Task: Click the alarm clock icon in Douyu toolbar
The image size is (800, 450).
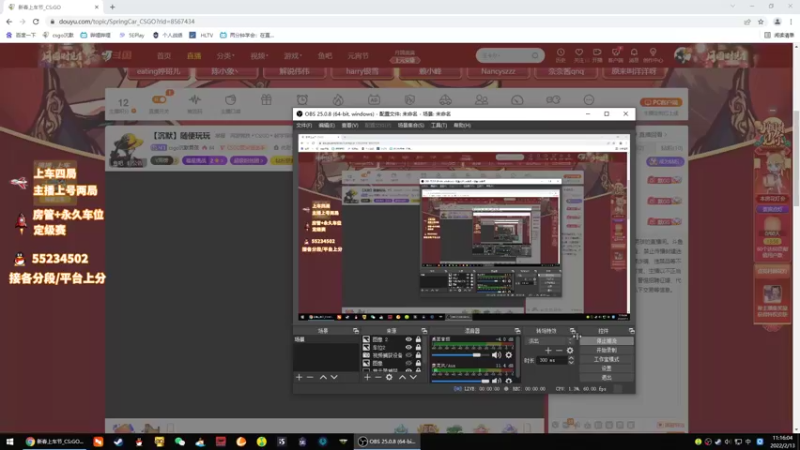Action: coord(302,100)
